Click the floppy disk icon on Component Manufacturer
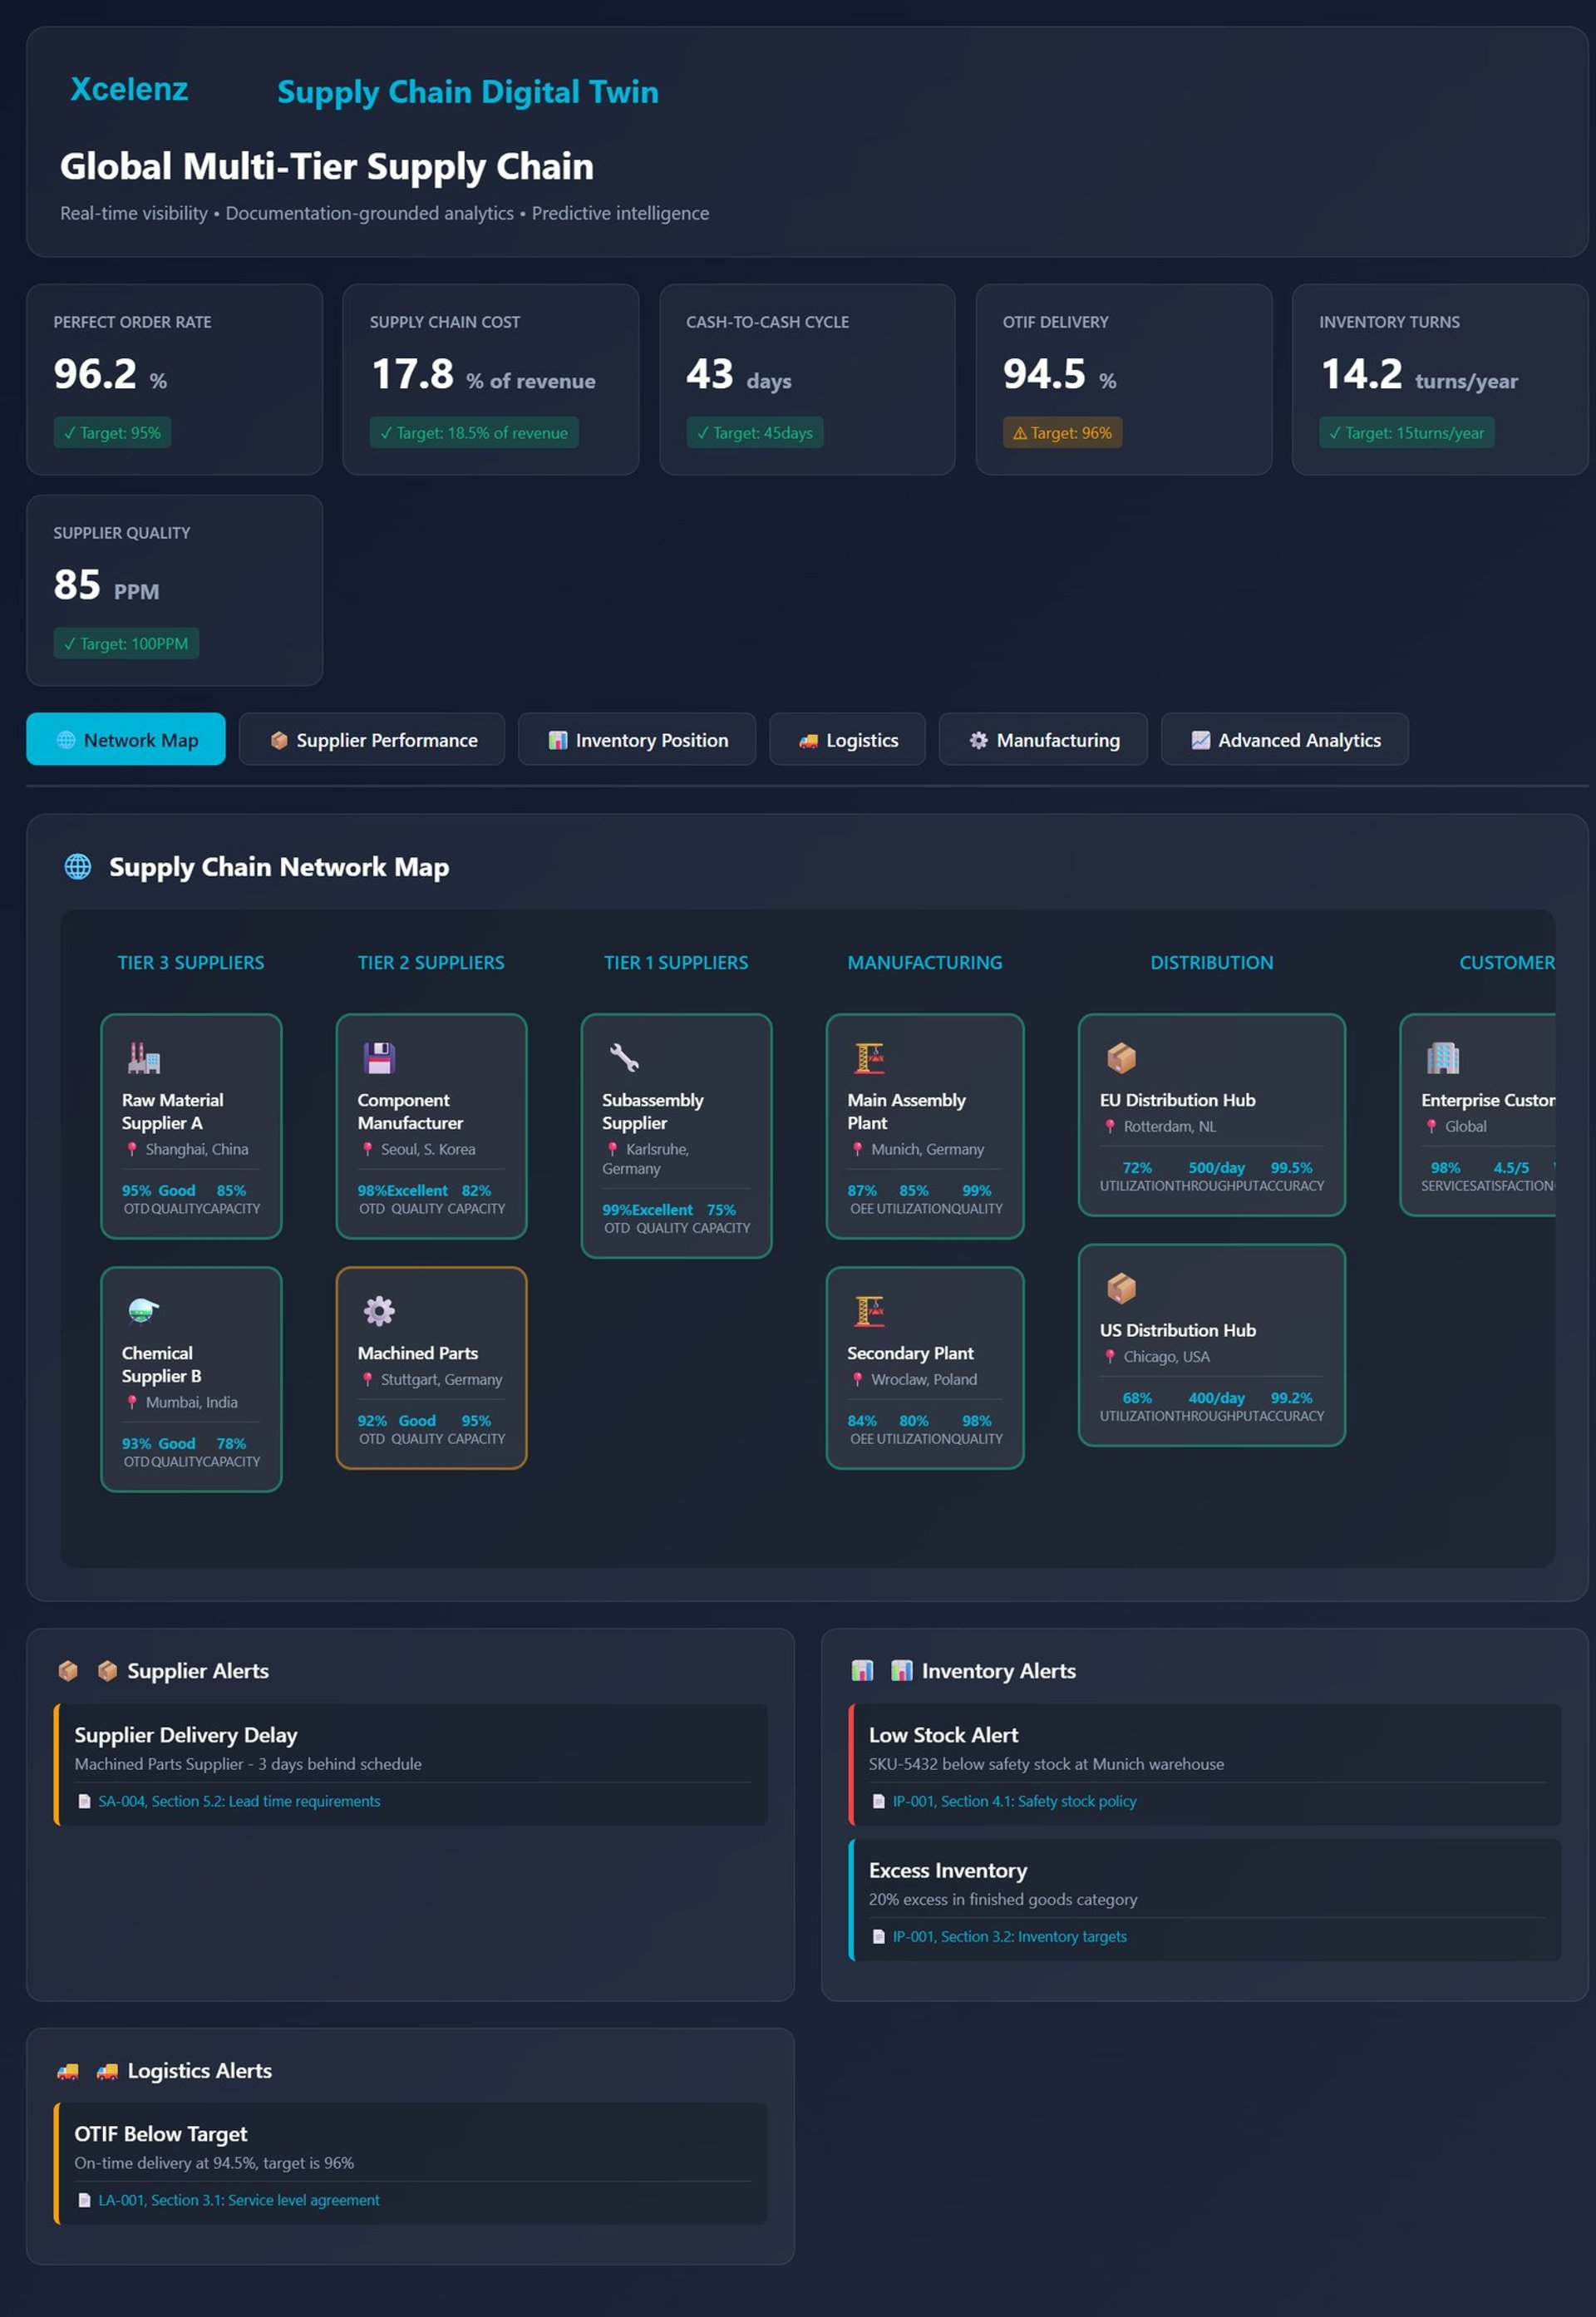Image resolution: width=1596 pixels, height=2317 pixels. [379, 1057]
